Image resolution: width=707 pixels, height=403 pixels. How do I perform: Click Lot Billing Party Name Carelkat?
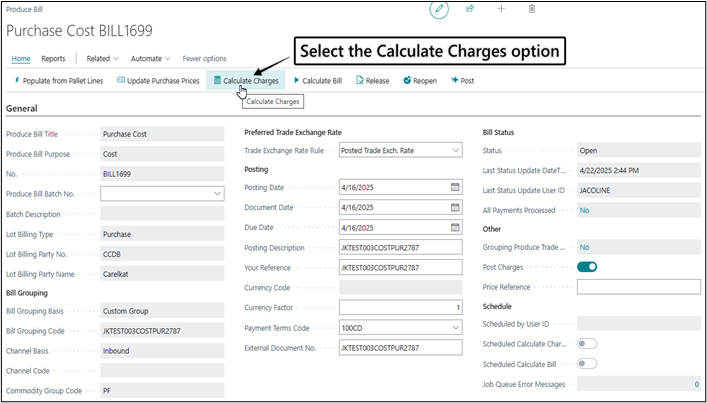click(x=162, y=274)
